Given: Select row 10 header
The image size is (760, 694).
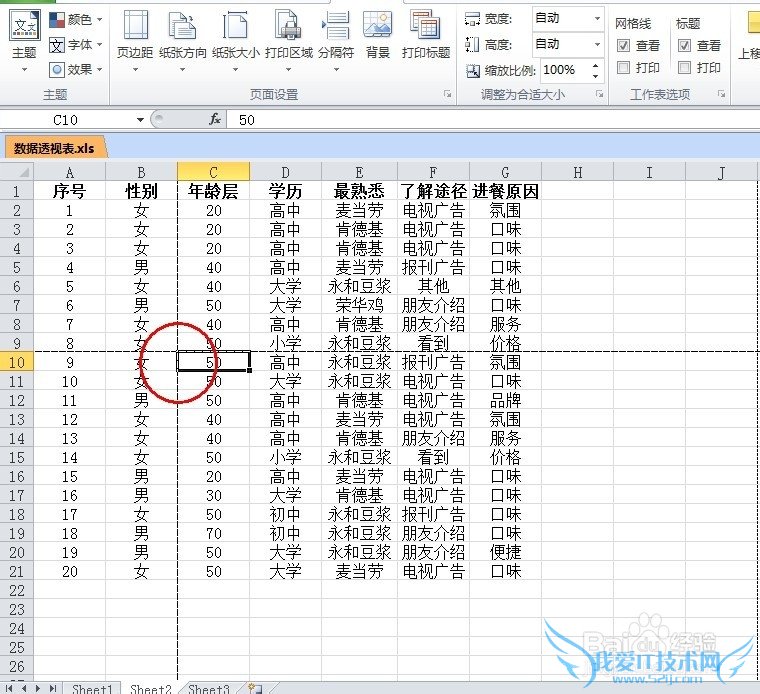Looking at the screenshot, I should click(16, 363).
